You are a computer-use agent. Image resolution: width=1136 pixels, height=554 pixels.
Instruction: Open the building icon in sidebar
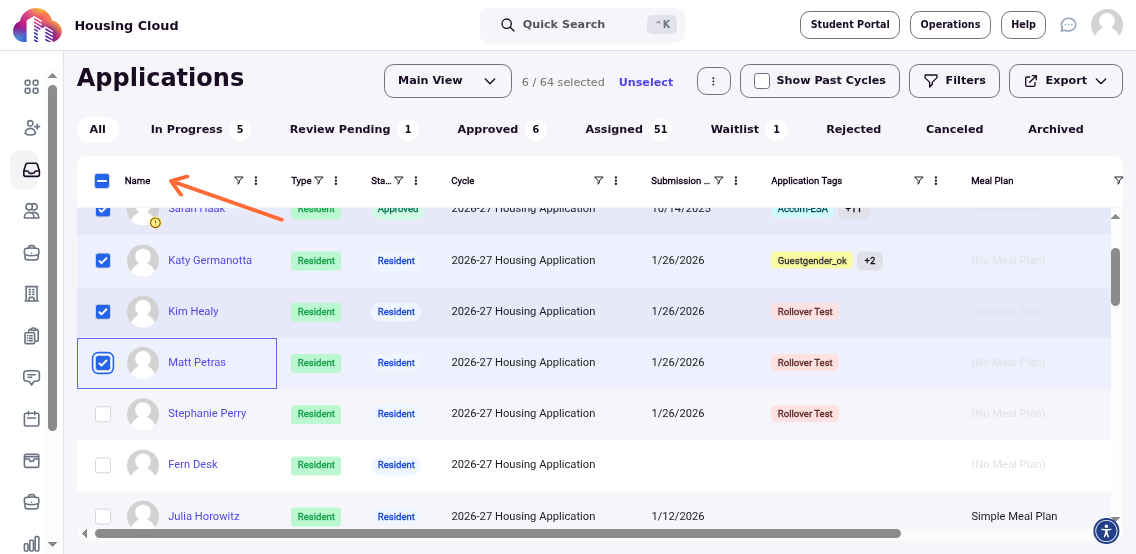point(31,294)
